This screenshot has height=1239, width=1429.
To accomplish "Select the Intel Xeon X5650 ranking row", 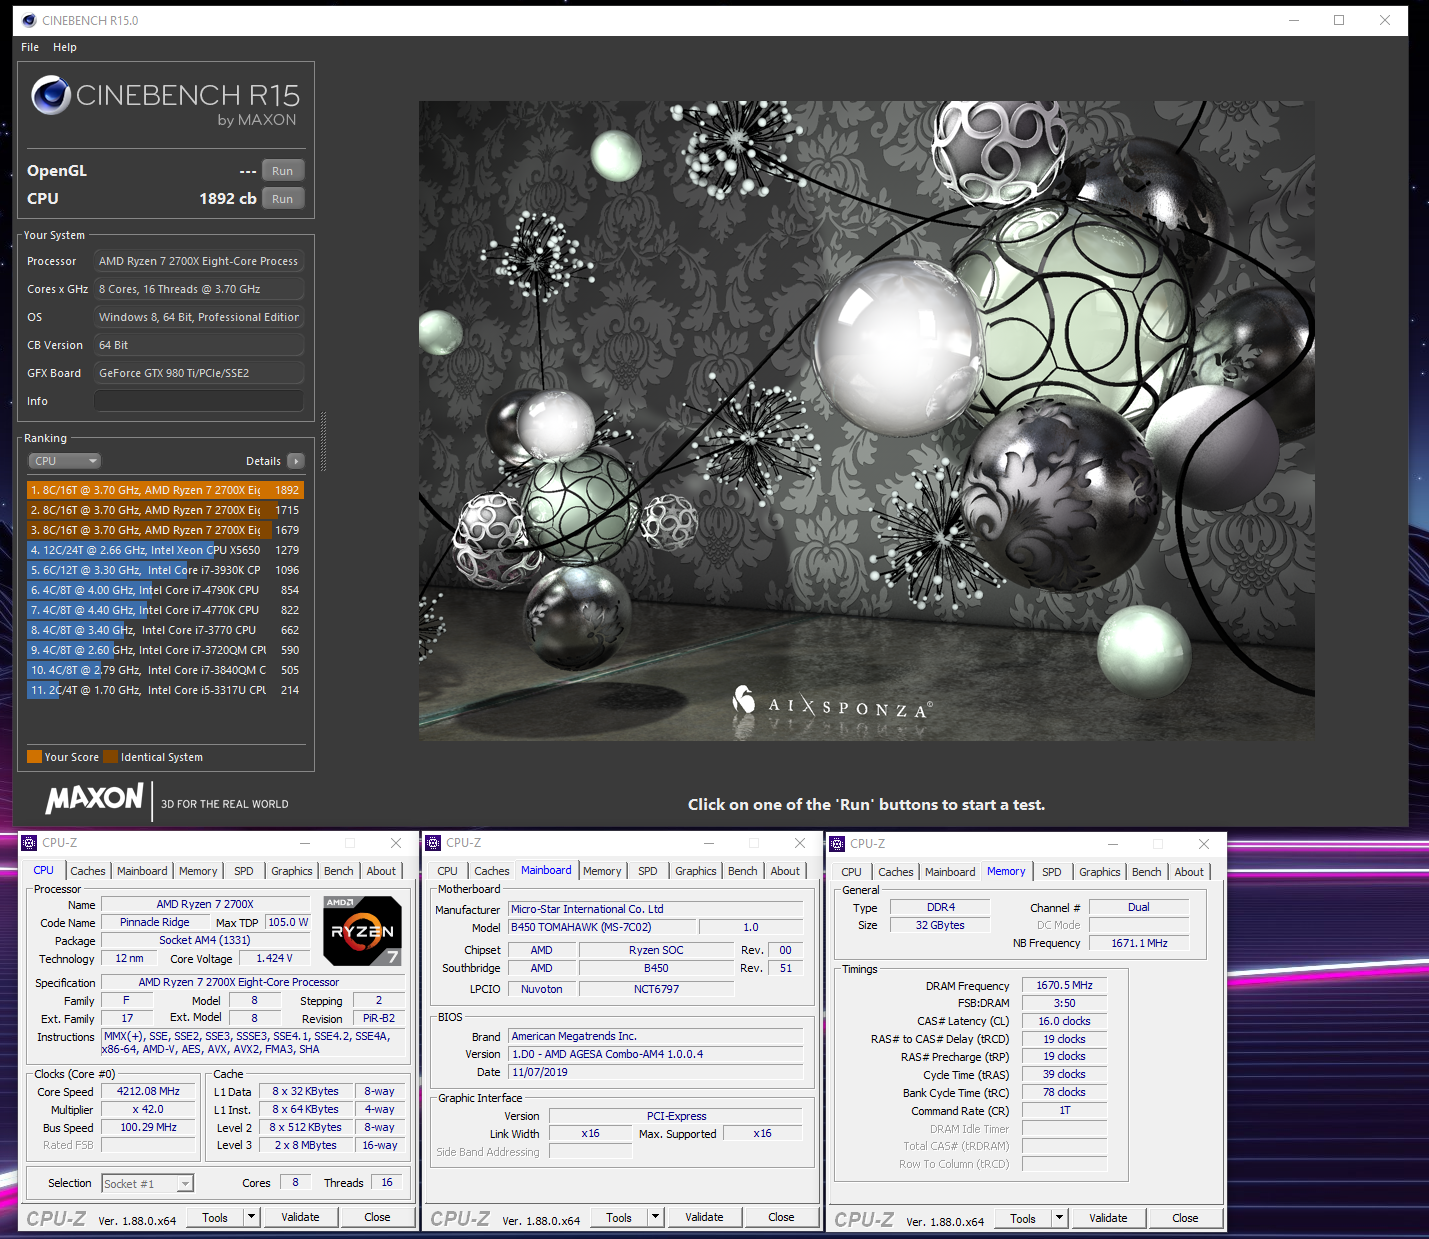I will pyautogui.click(x=165, y=550).
